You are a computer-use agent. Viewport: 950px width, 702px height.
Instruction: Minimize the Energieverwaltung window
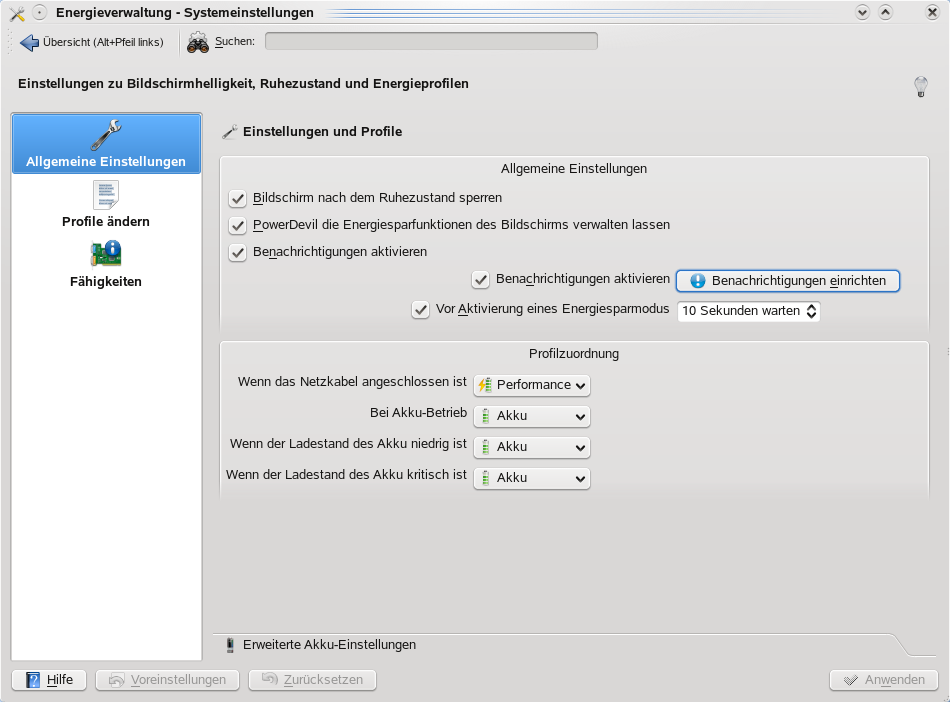pos(863,12)
